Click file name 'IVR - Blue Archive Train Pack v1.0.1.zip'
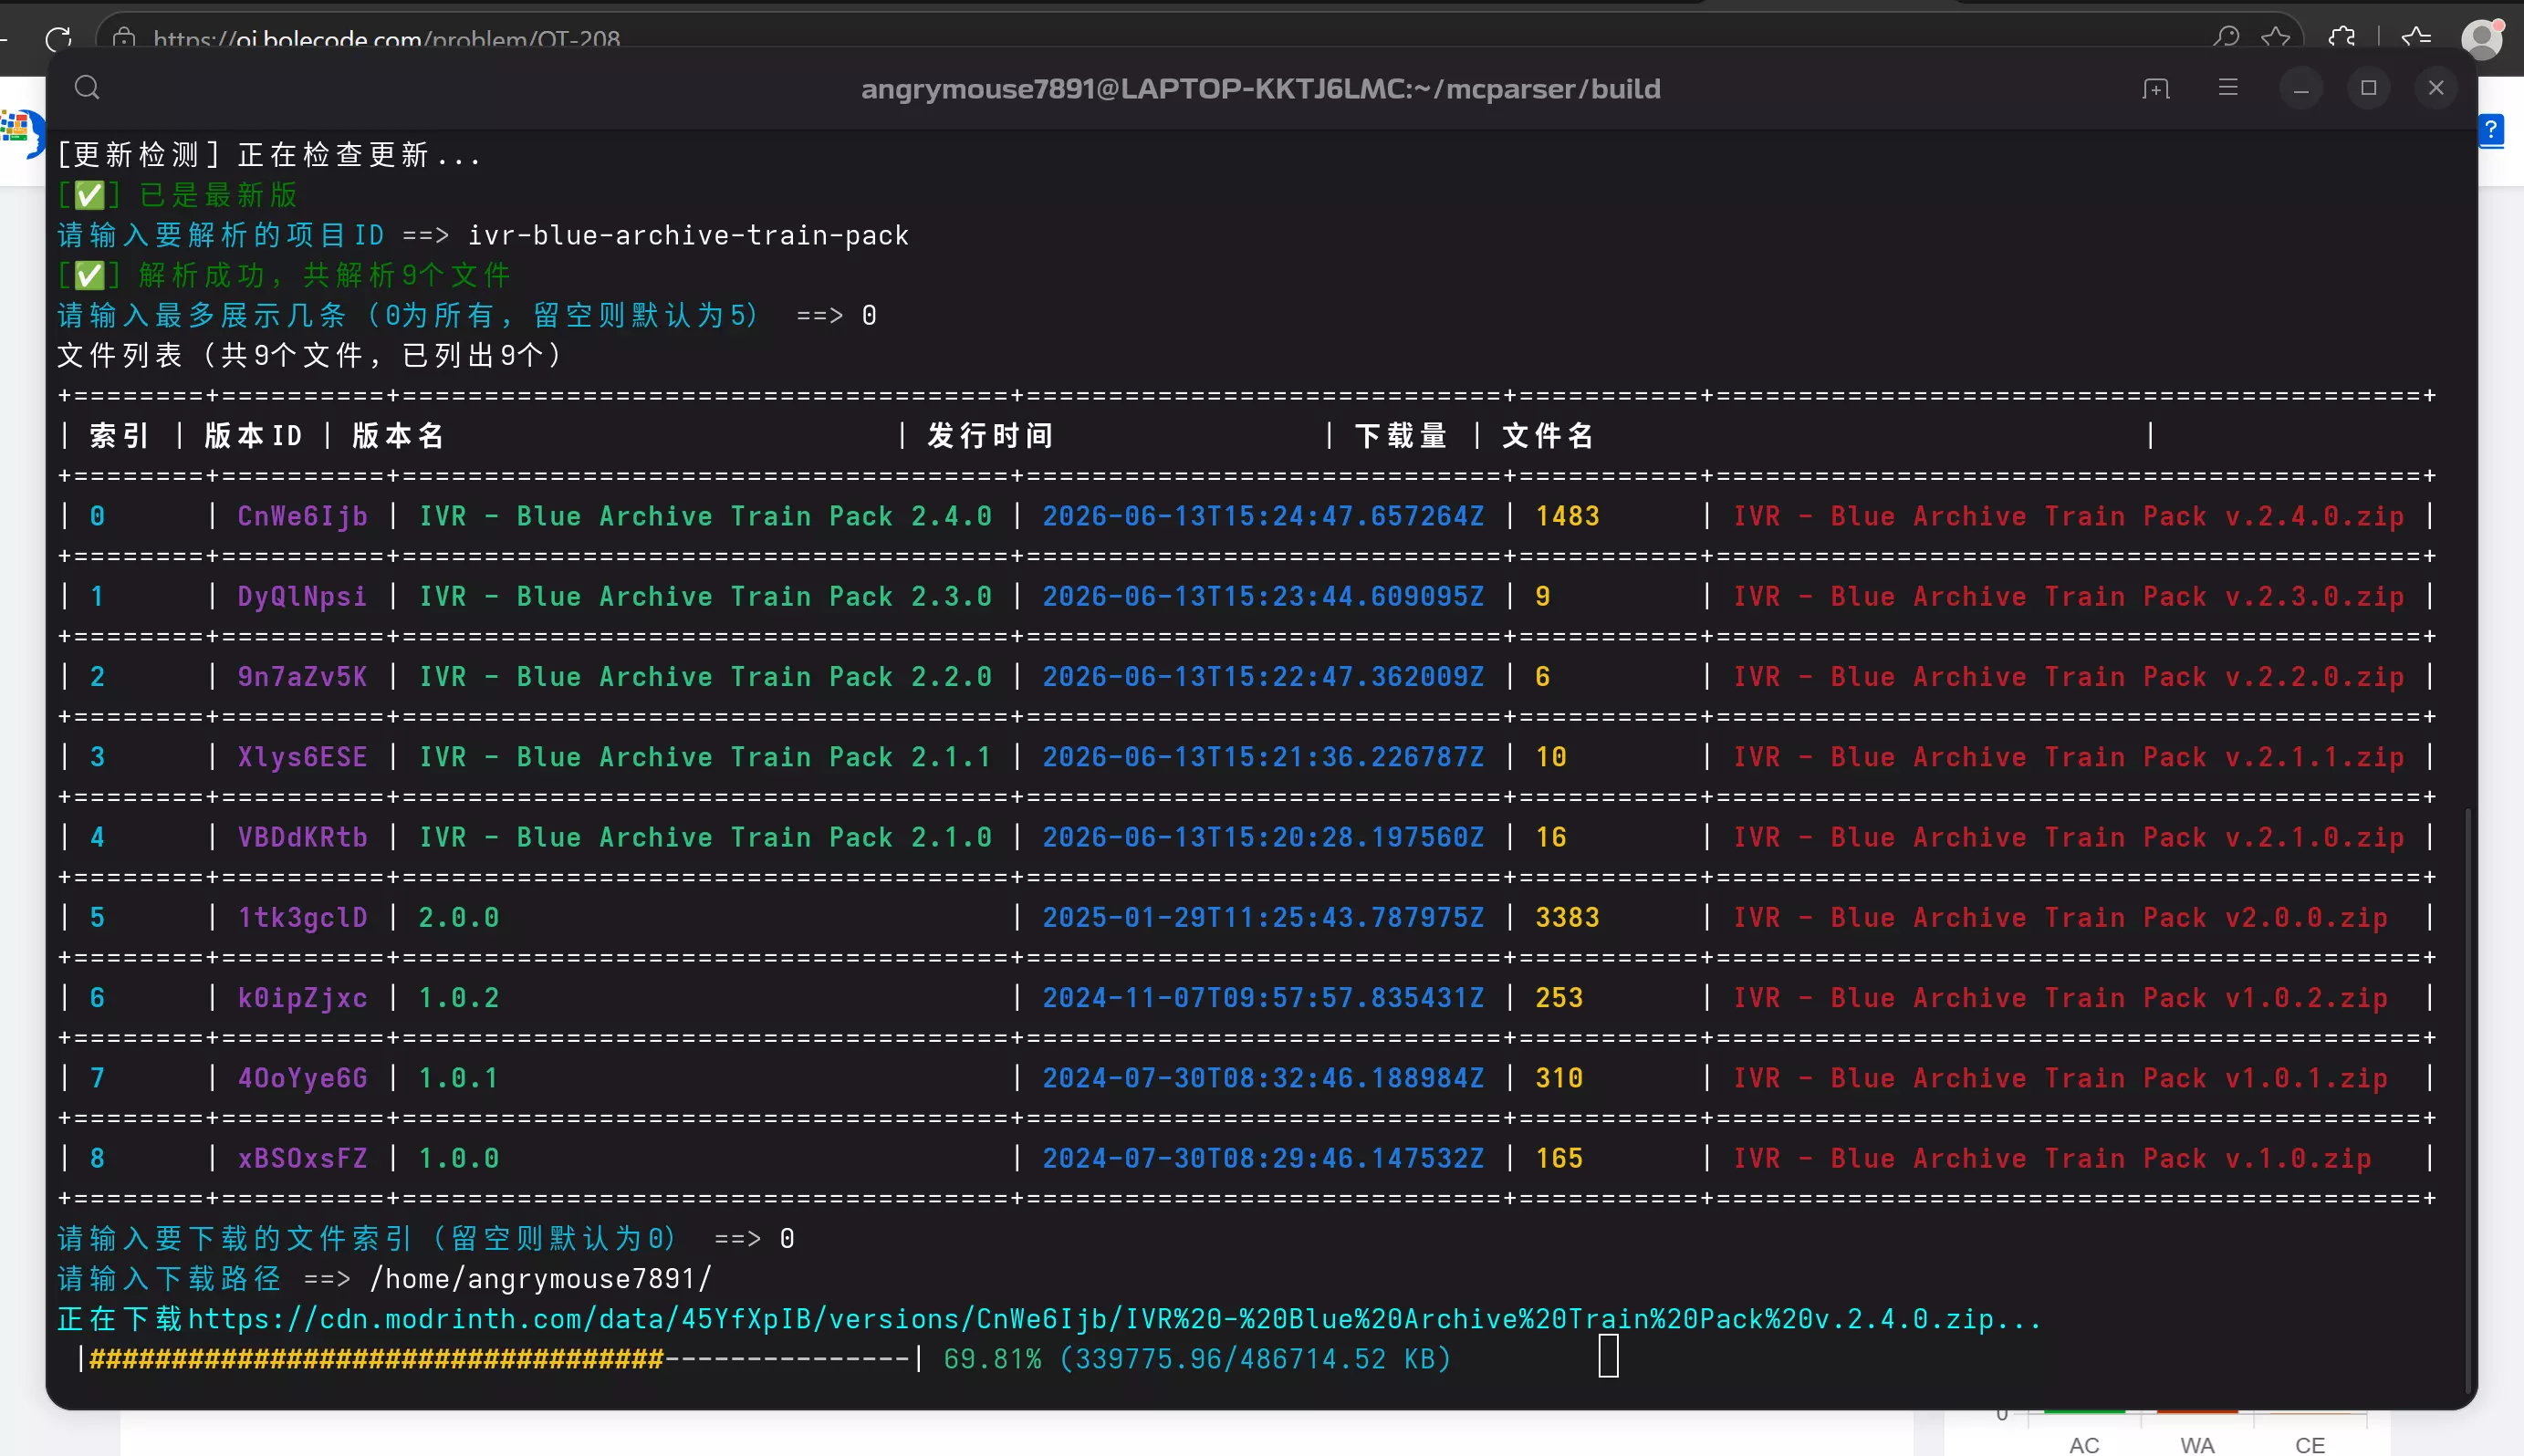Screen dimensions: 2524x1456 tap(2060, 1078)
